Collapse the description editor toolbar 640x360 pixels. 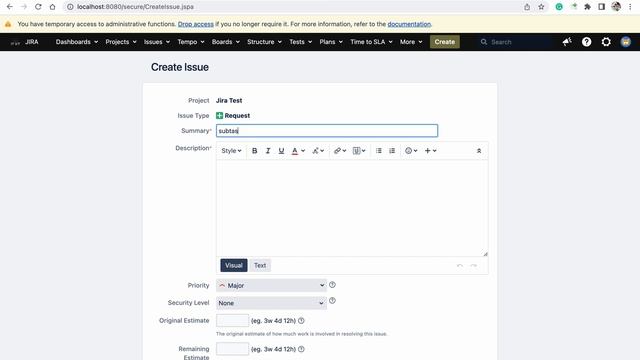pos(479,151)
